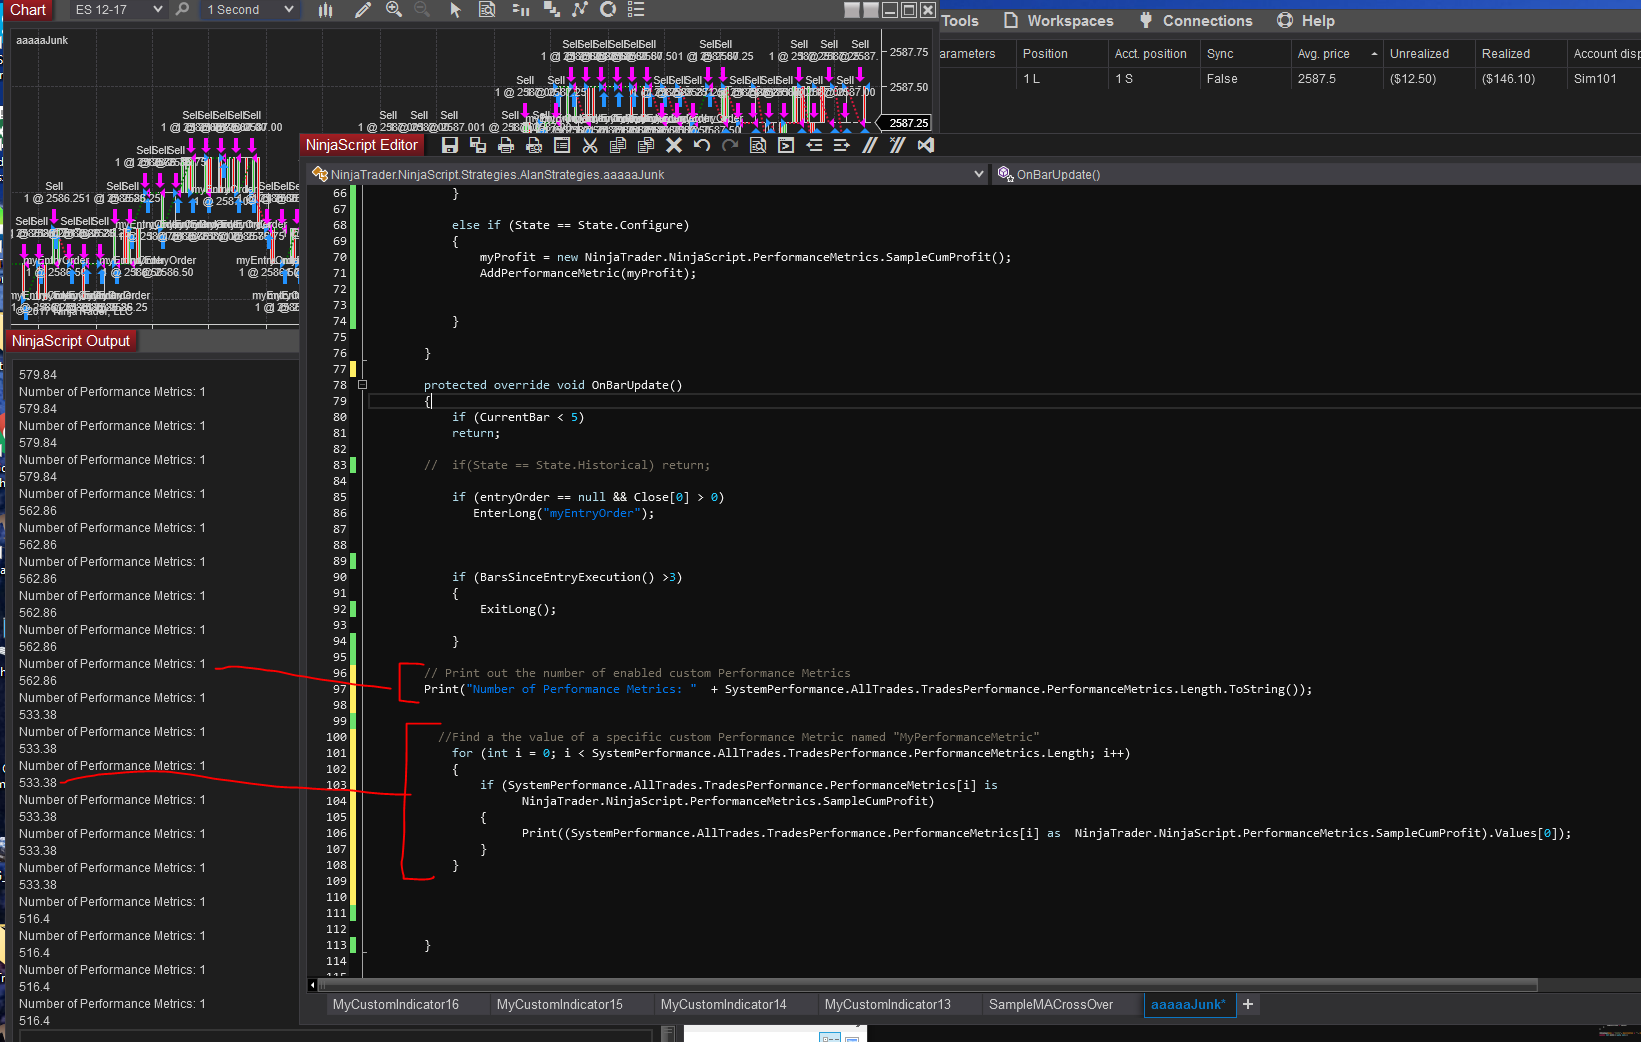Image resolution: width=1641 pixels, height=1042 pixels.
Task: Open the snippets list icon in editor toolbar
Action: (562, 145)
